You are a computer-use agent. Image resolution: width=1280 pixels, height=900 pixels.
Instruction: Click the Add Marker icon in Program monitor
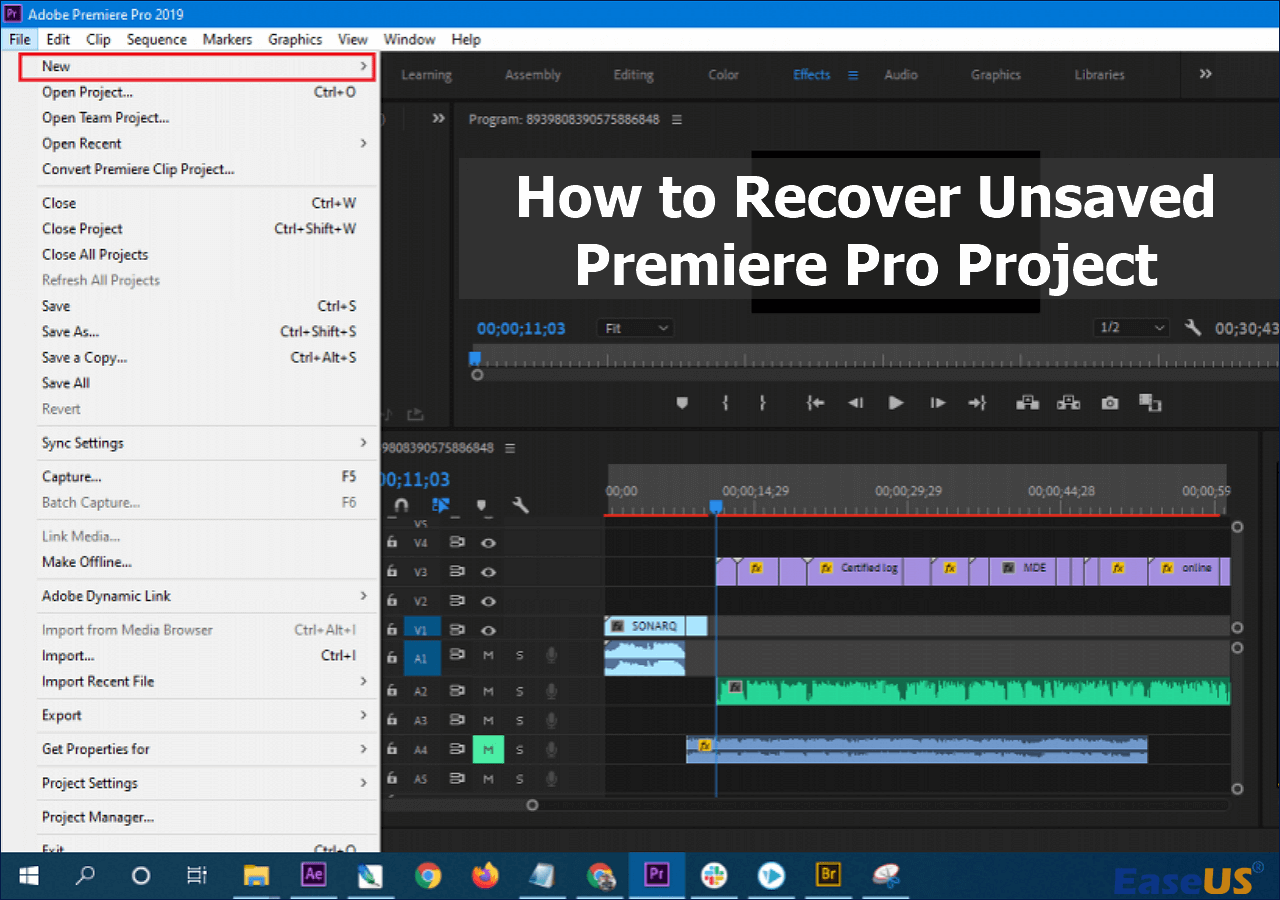pyautogui.click(x=683, y=403)
